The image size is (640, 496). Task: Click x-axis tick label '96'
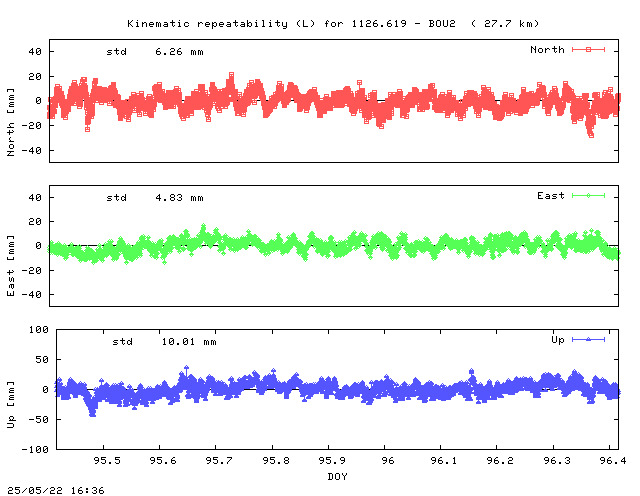click(x=388, y=460)
